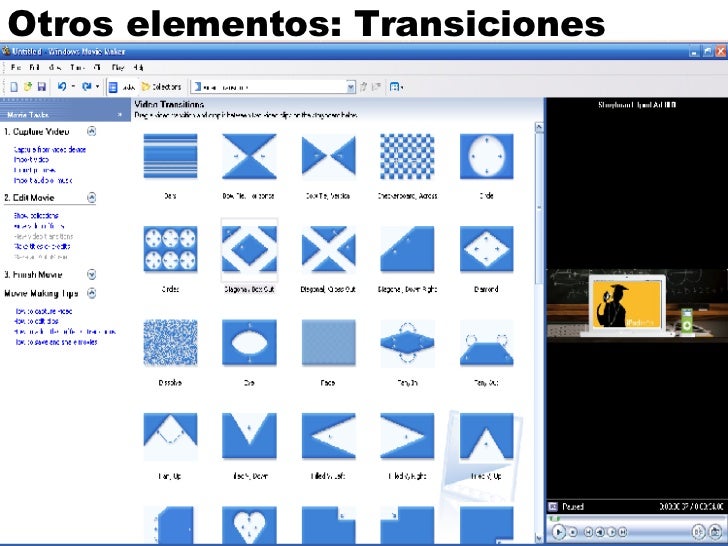Select the Dissolve transition
This screenshot has width=728, height=546.
click(x=170, y=343)
